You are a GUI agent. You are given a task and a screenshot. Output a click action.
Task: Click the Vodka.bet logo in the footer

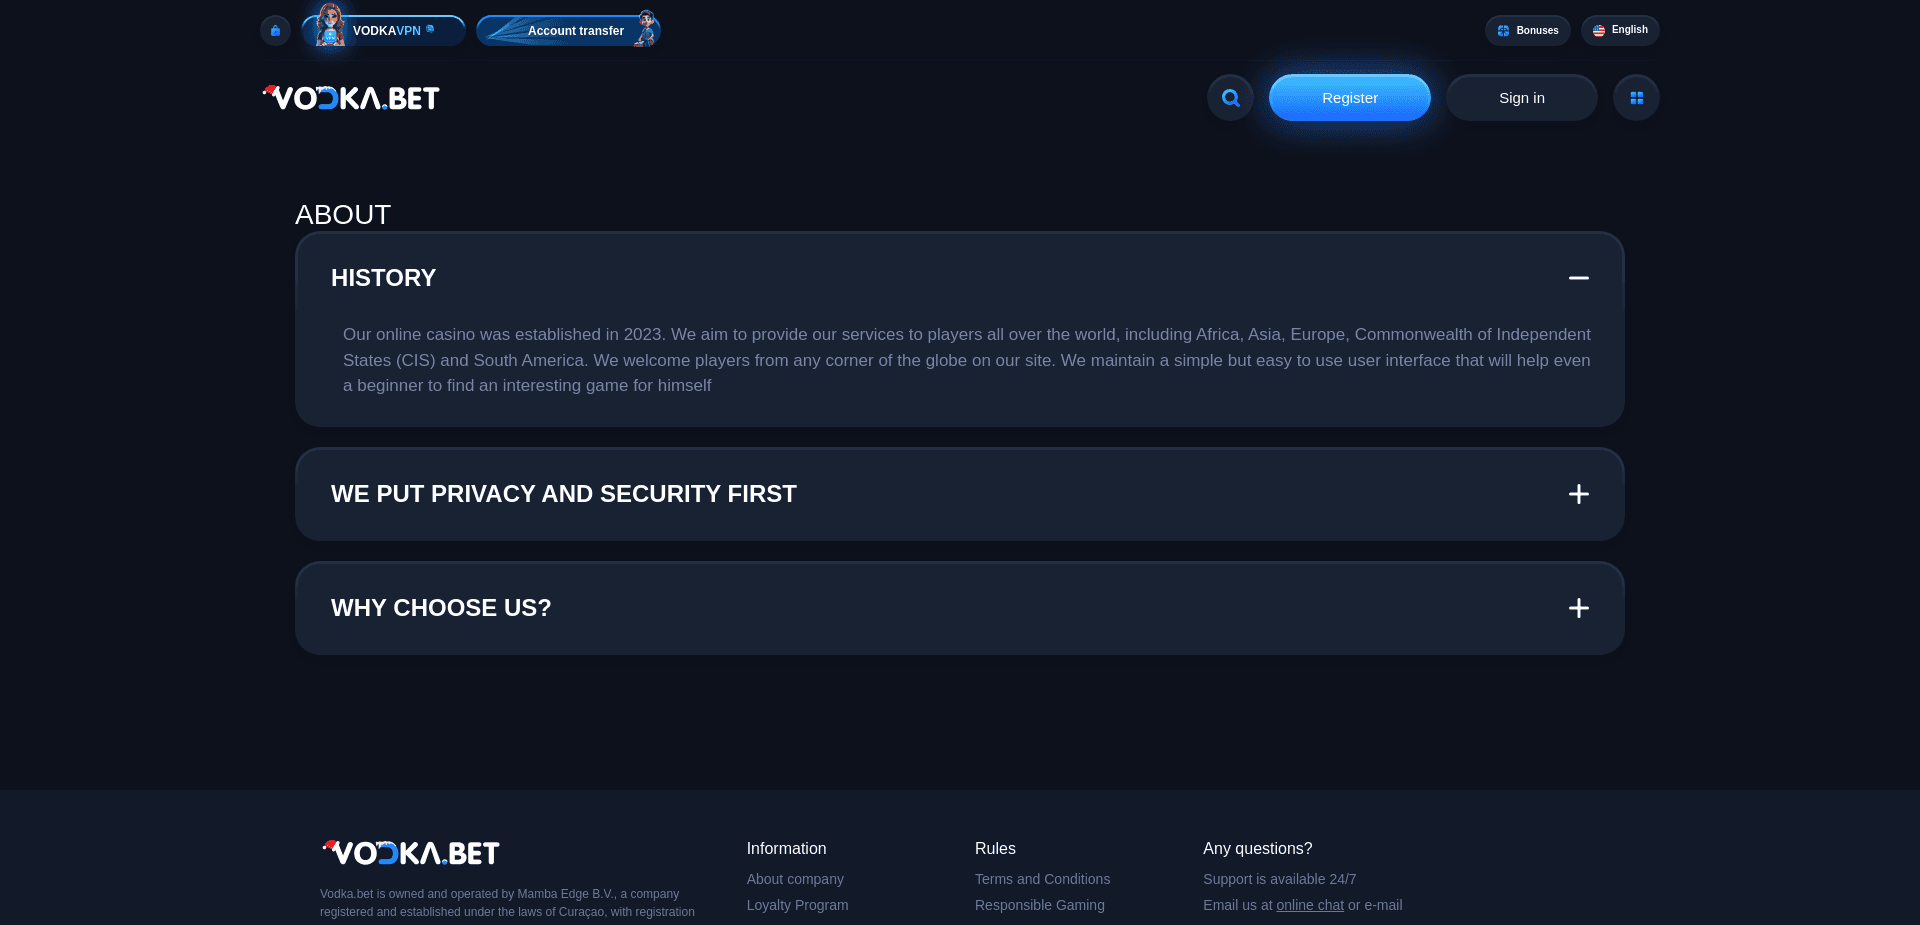pos(410,852)
